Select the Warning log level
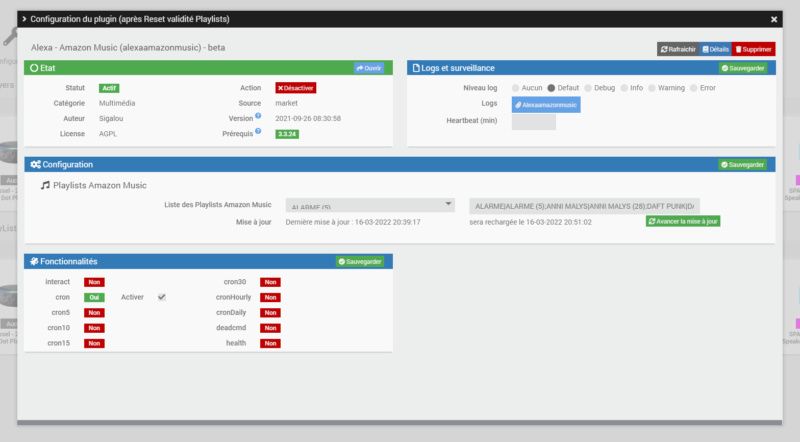This screenshot has height=442, width=800. click(x=652, y=88)
